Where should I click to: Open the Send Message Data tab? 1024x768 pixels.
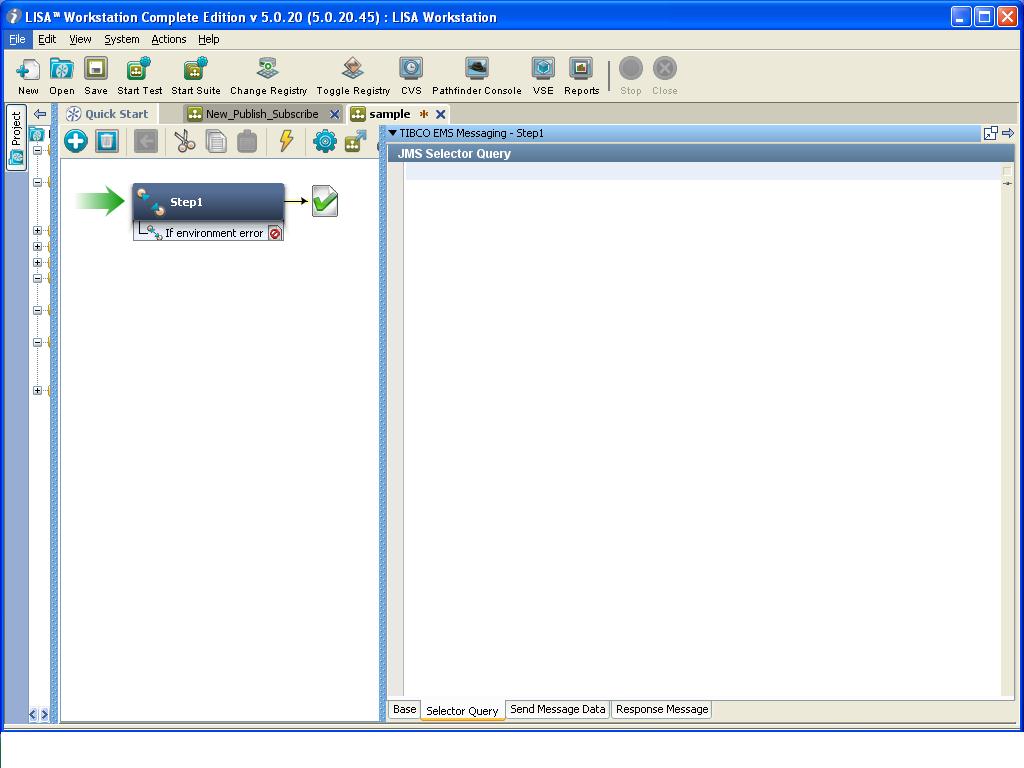[557, 709]
